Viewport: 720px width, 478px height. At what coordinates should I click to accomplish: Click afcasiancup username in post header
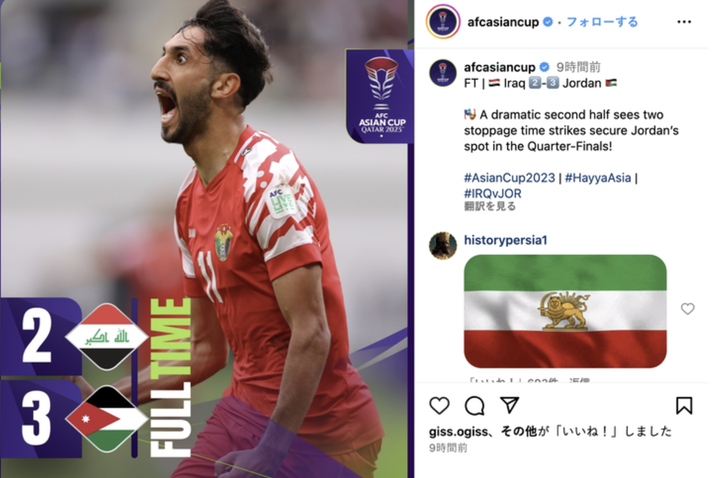pyautogui.click(x=503, y=22)
